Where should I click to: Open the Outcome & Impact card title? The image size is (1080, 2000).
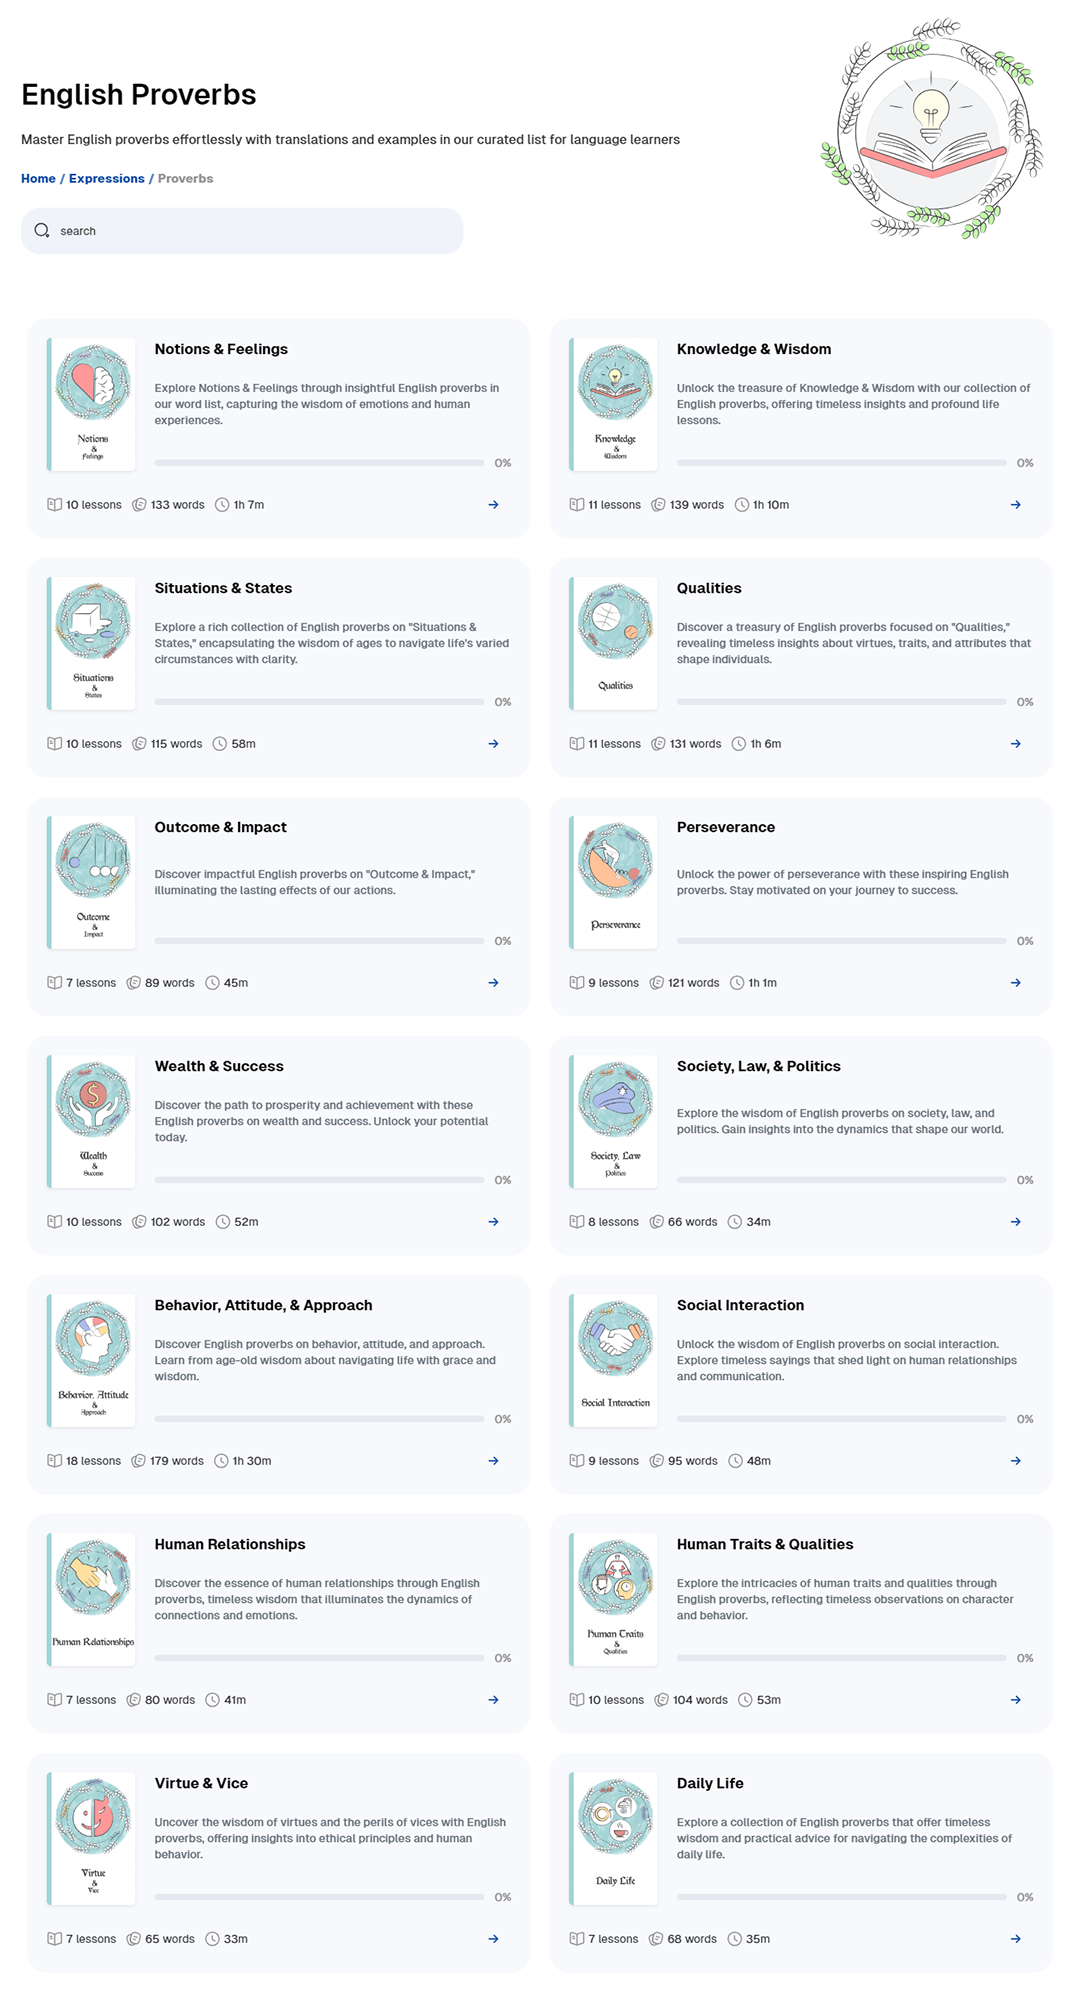220,827
